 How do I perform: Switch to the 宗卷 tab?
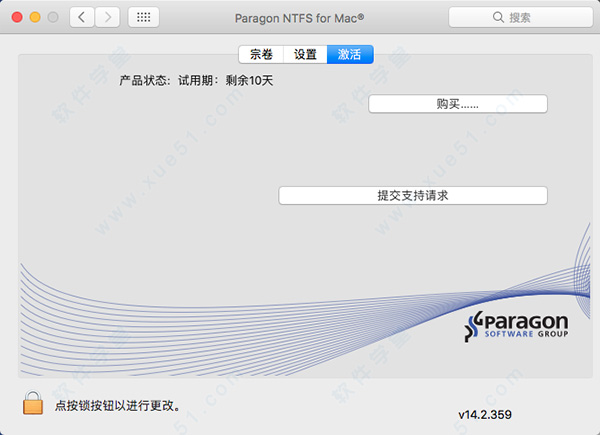[x=261, y=54]
